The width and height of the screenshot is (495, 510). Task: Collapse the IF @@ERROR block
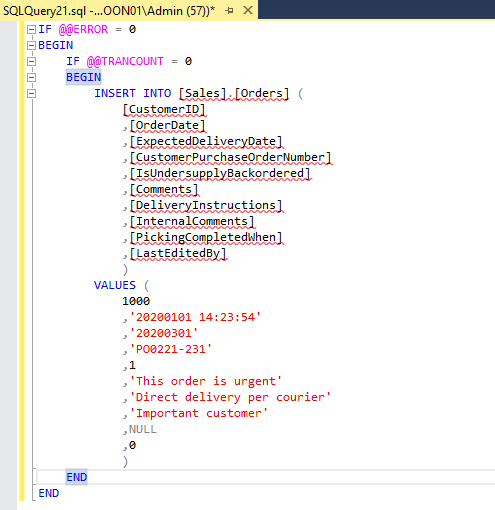pos(31,29)
